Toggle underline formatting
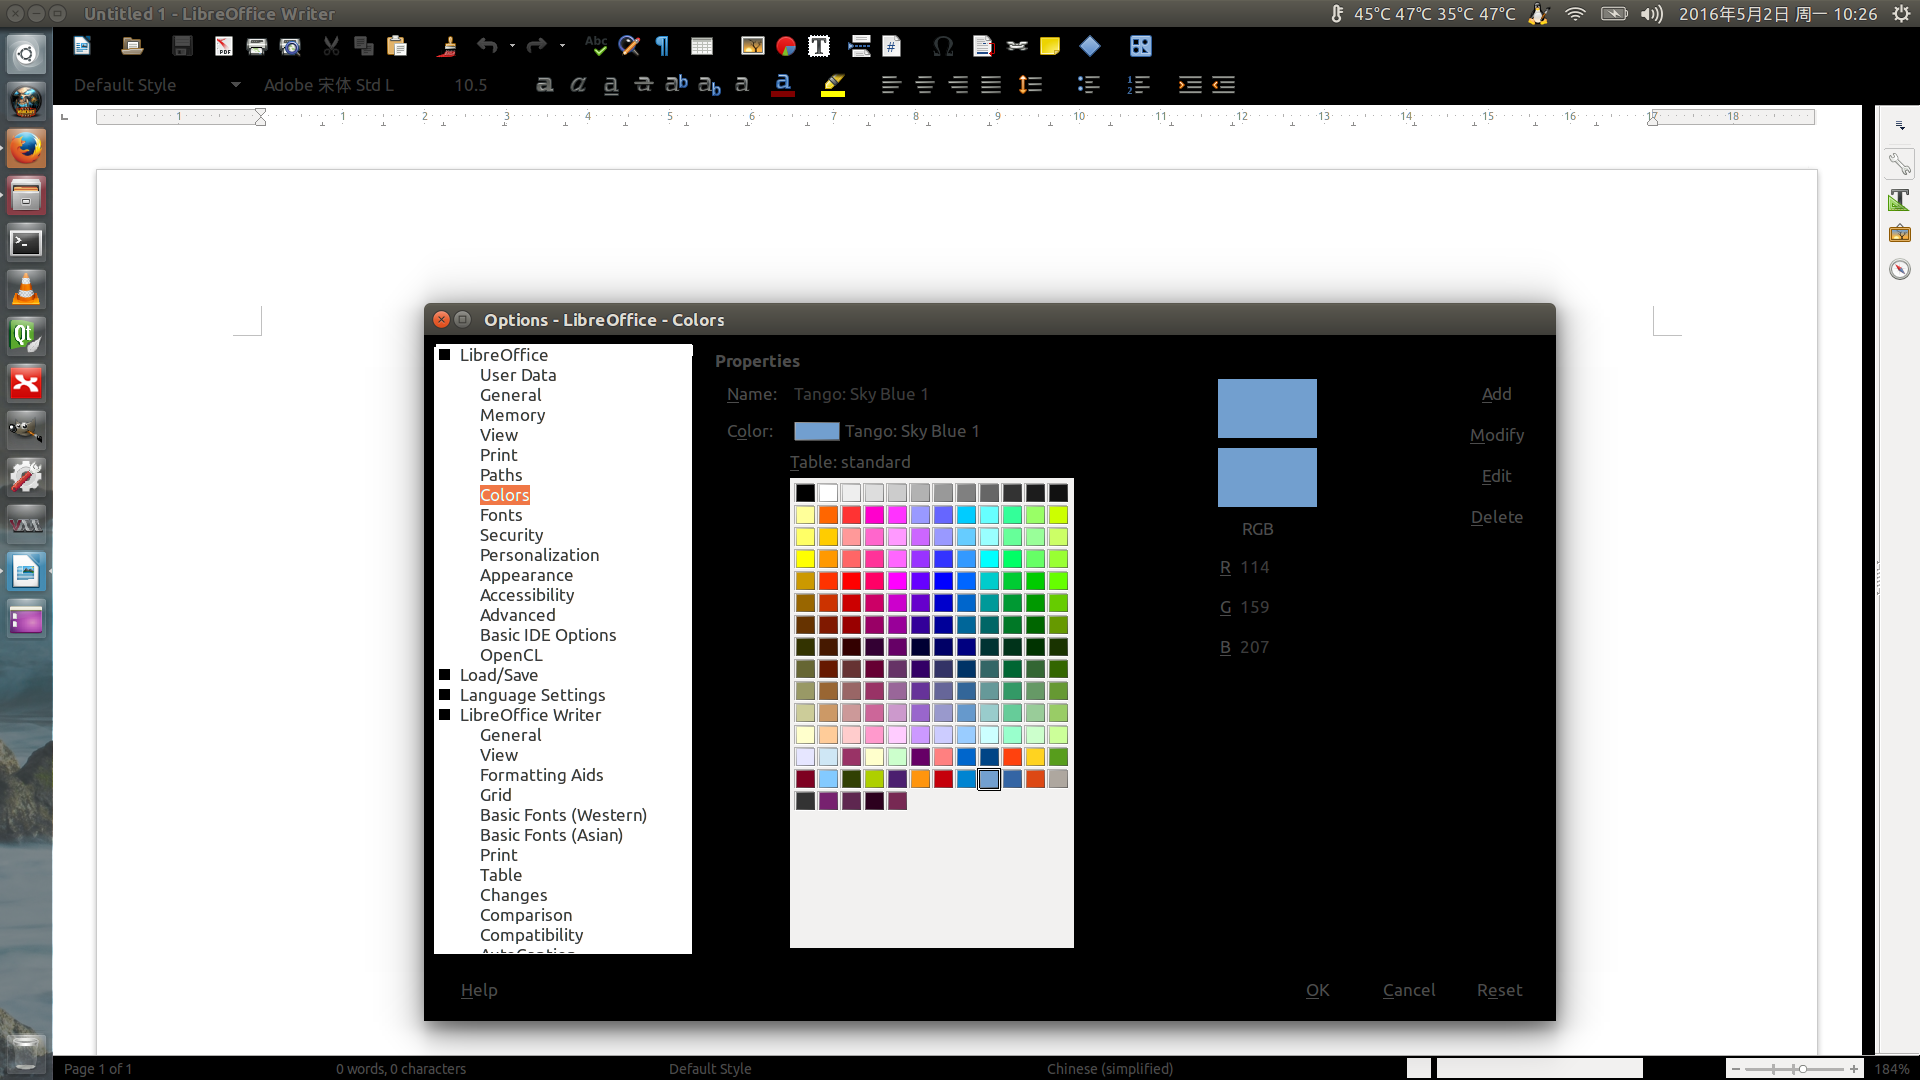This screenshot has height=1080, width=1920. pyautogui.click(x=611, y=85)
